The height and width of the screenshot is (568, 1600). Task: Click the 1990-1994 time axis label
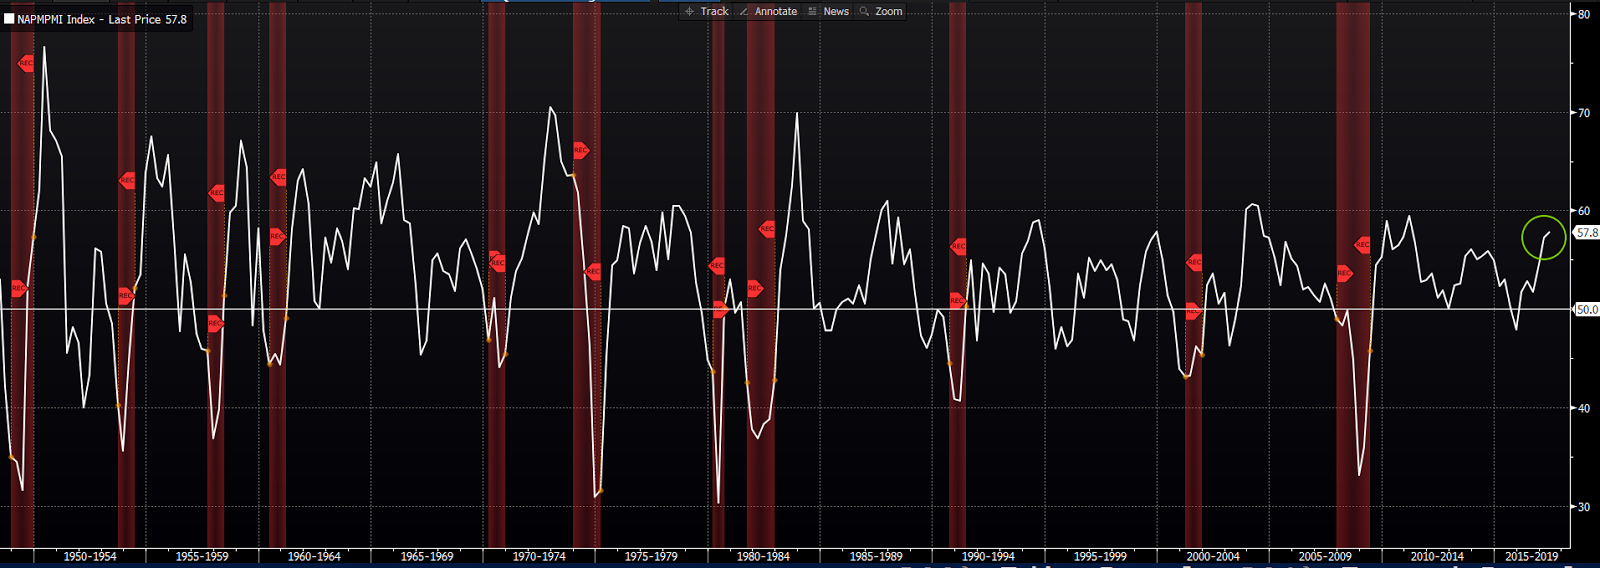tap(988, 557)
